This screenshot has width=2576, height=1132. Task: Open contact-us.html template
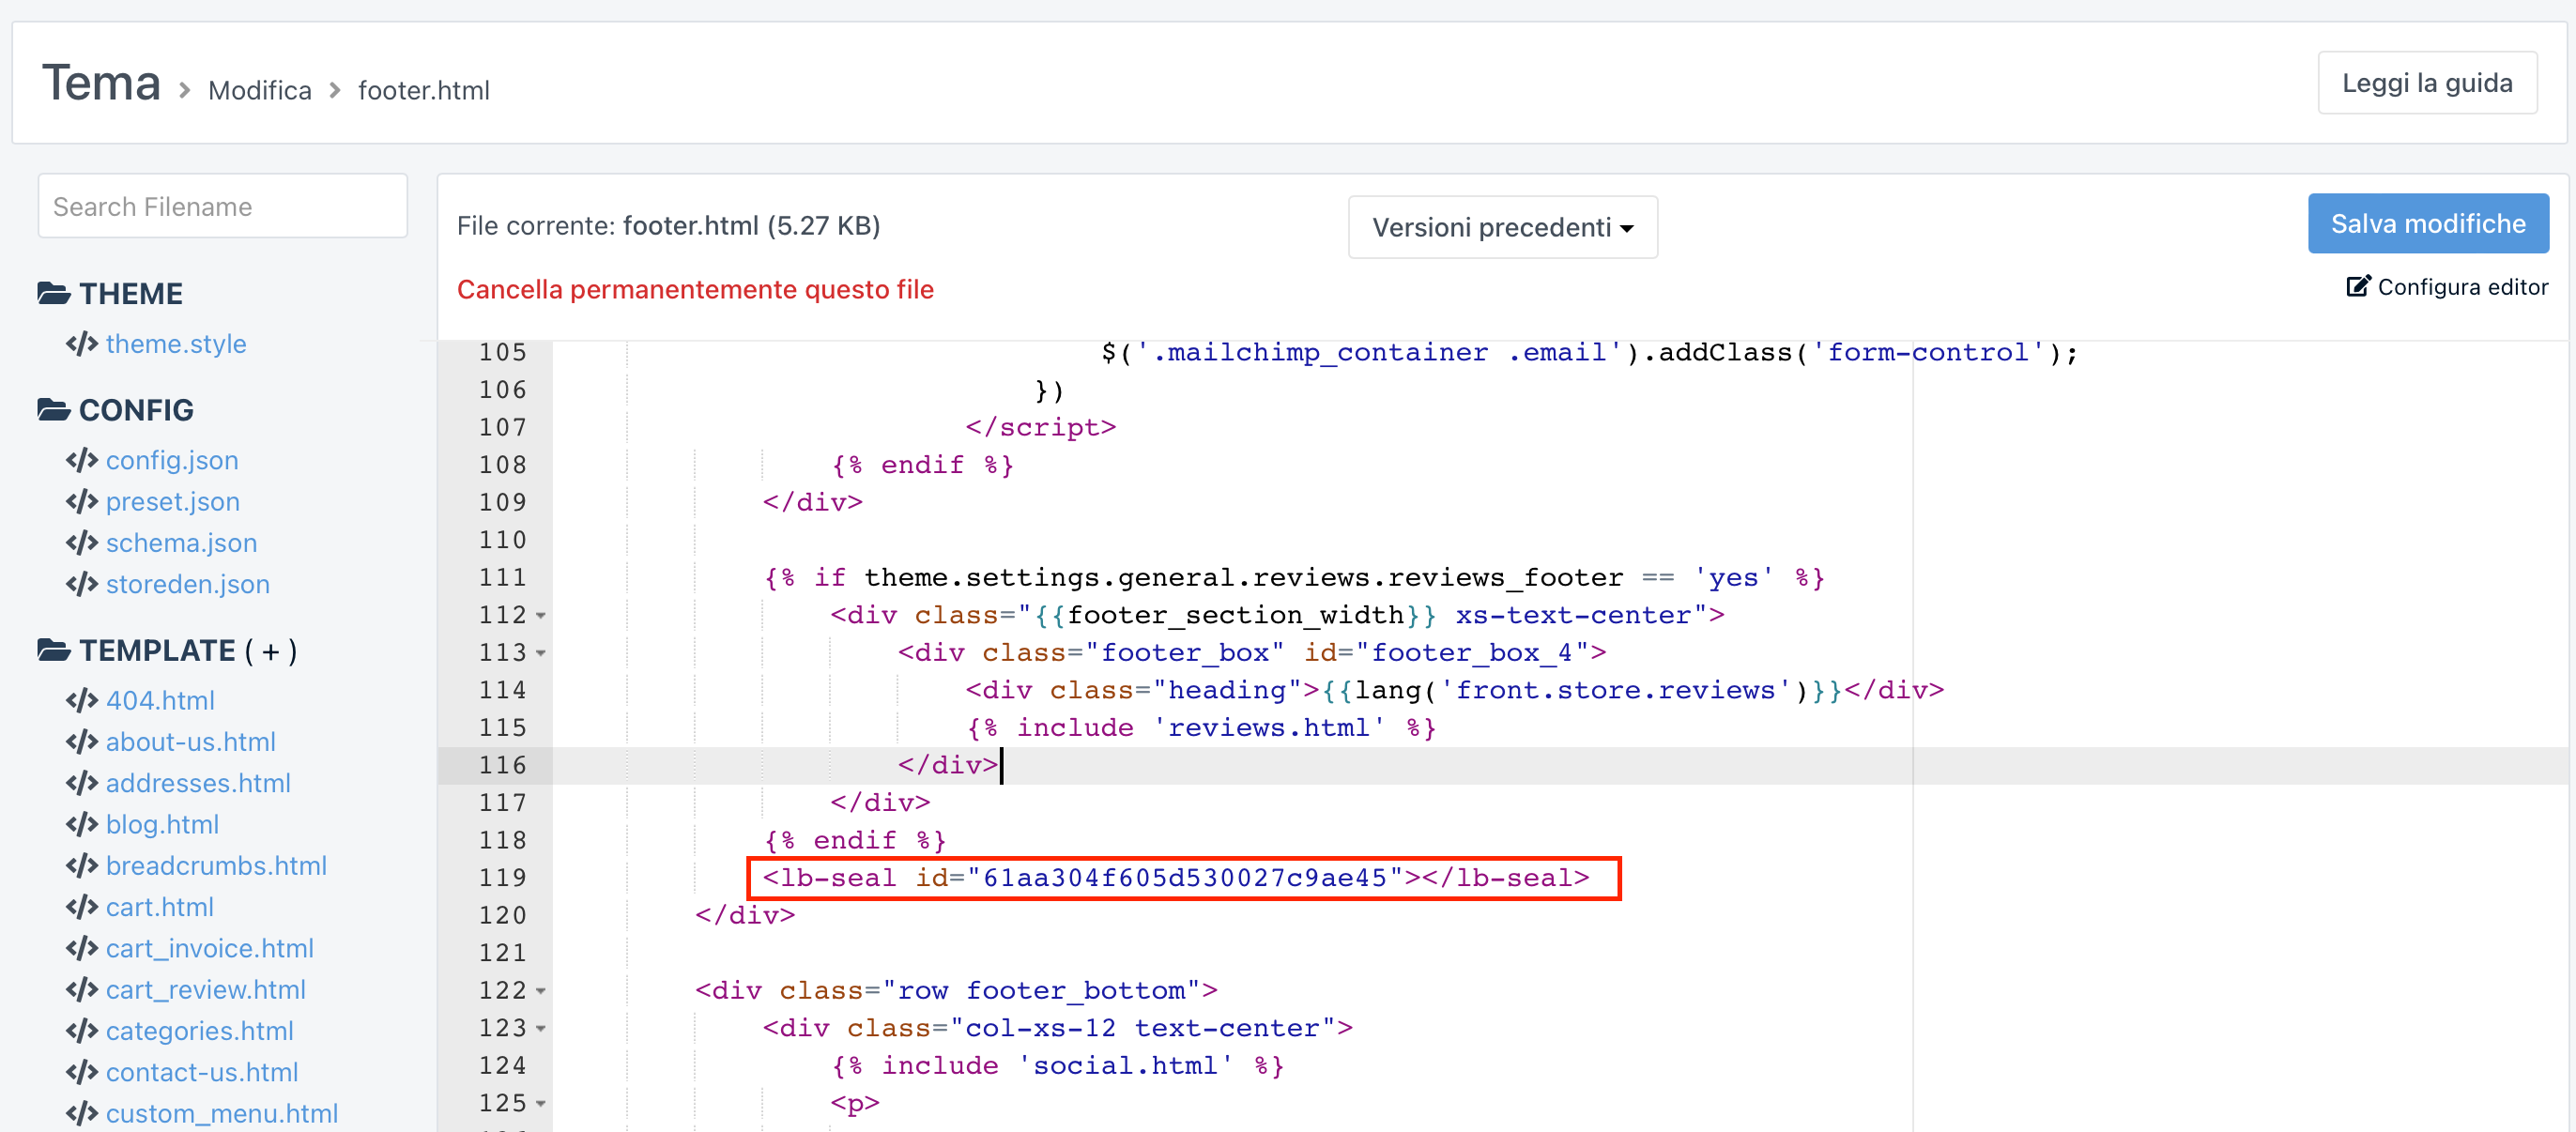tap(202, 1071)
